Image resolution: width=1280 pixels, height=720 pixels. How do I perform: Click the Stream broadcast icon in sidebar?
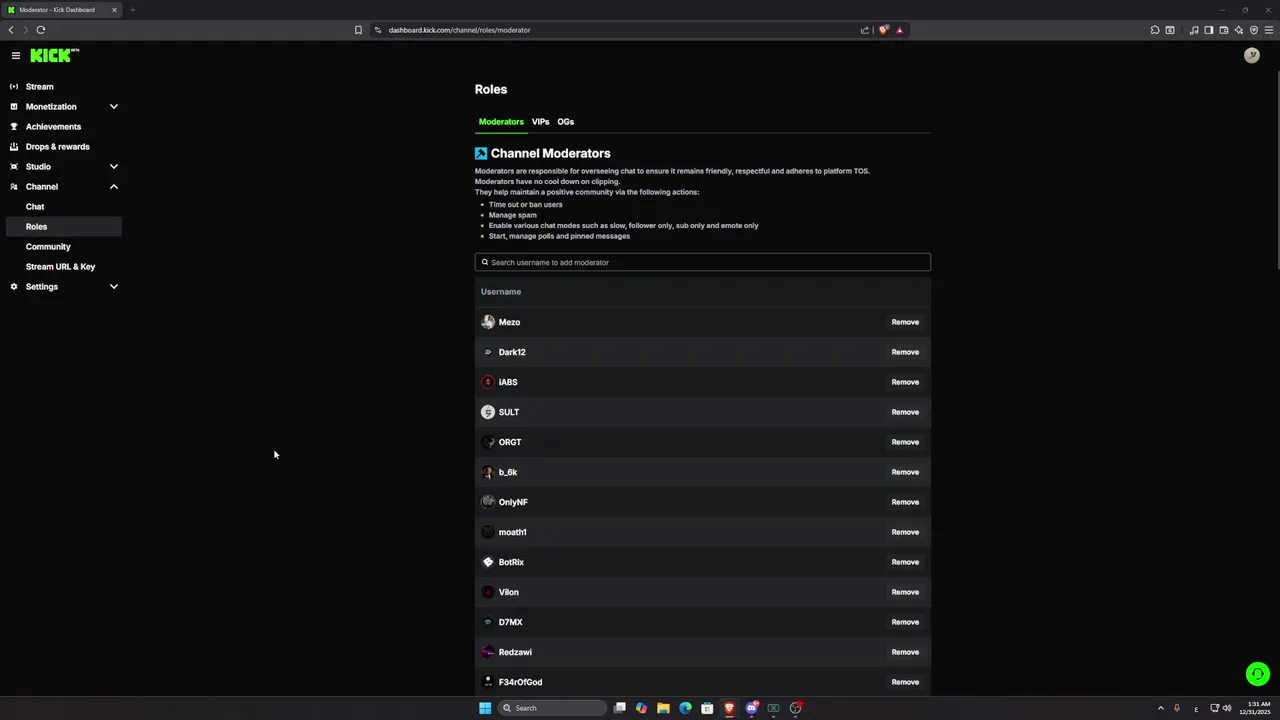pyautogui.click(x=14, y=87)
